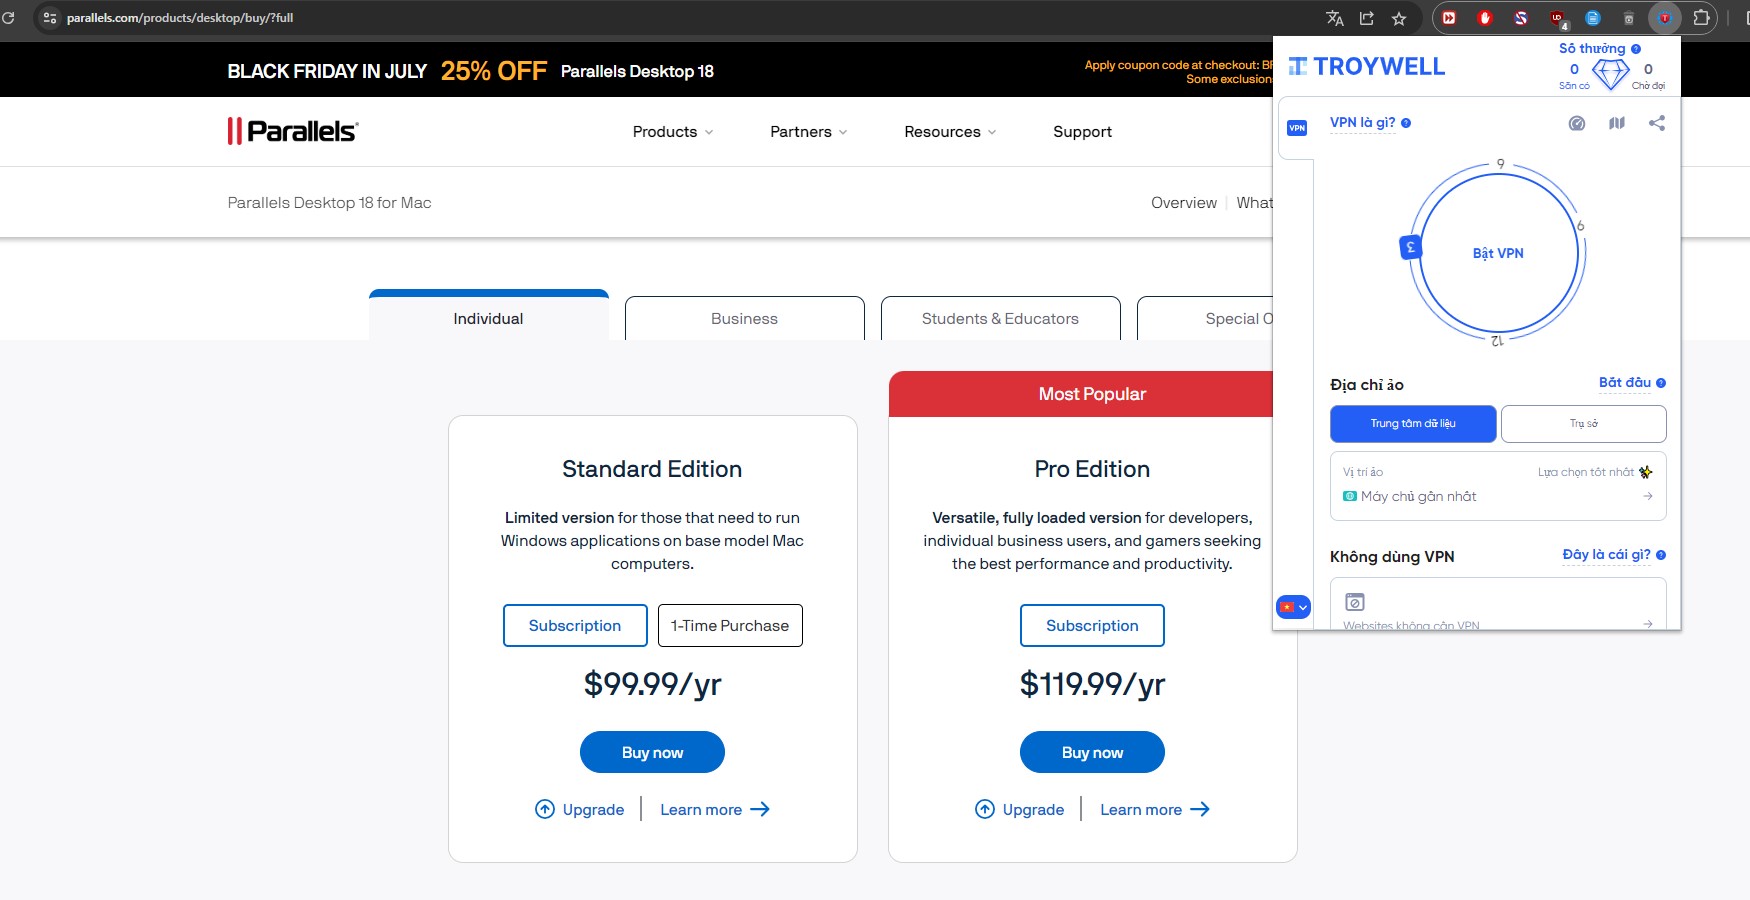Click the map icon in Troywell panel
Screen dimensions: 1750x900
[x=1617, y=123]
